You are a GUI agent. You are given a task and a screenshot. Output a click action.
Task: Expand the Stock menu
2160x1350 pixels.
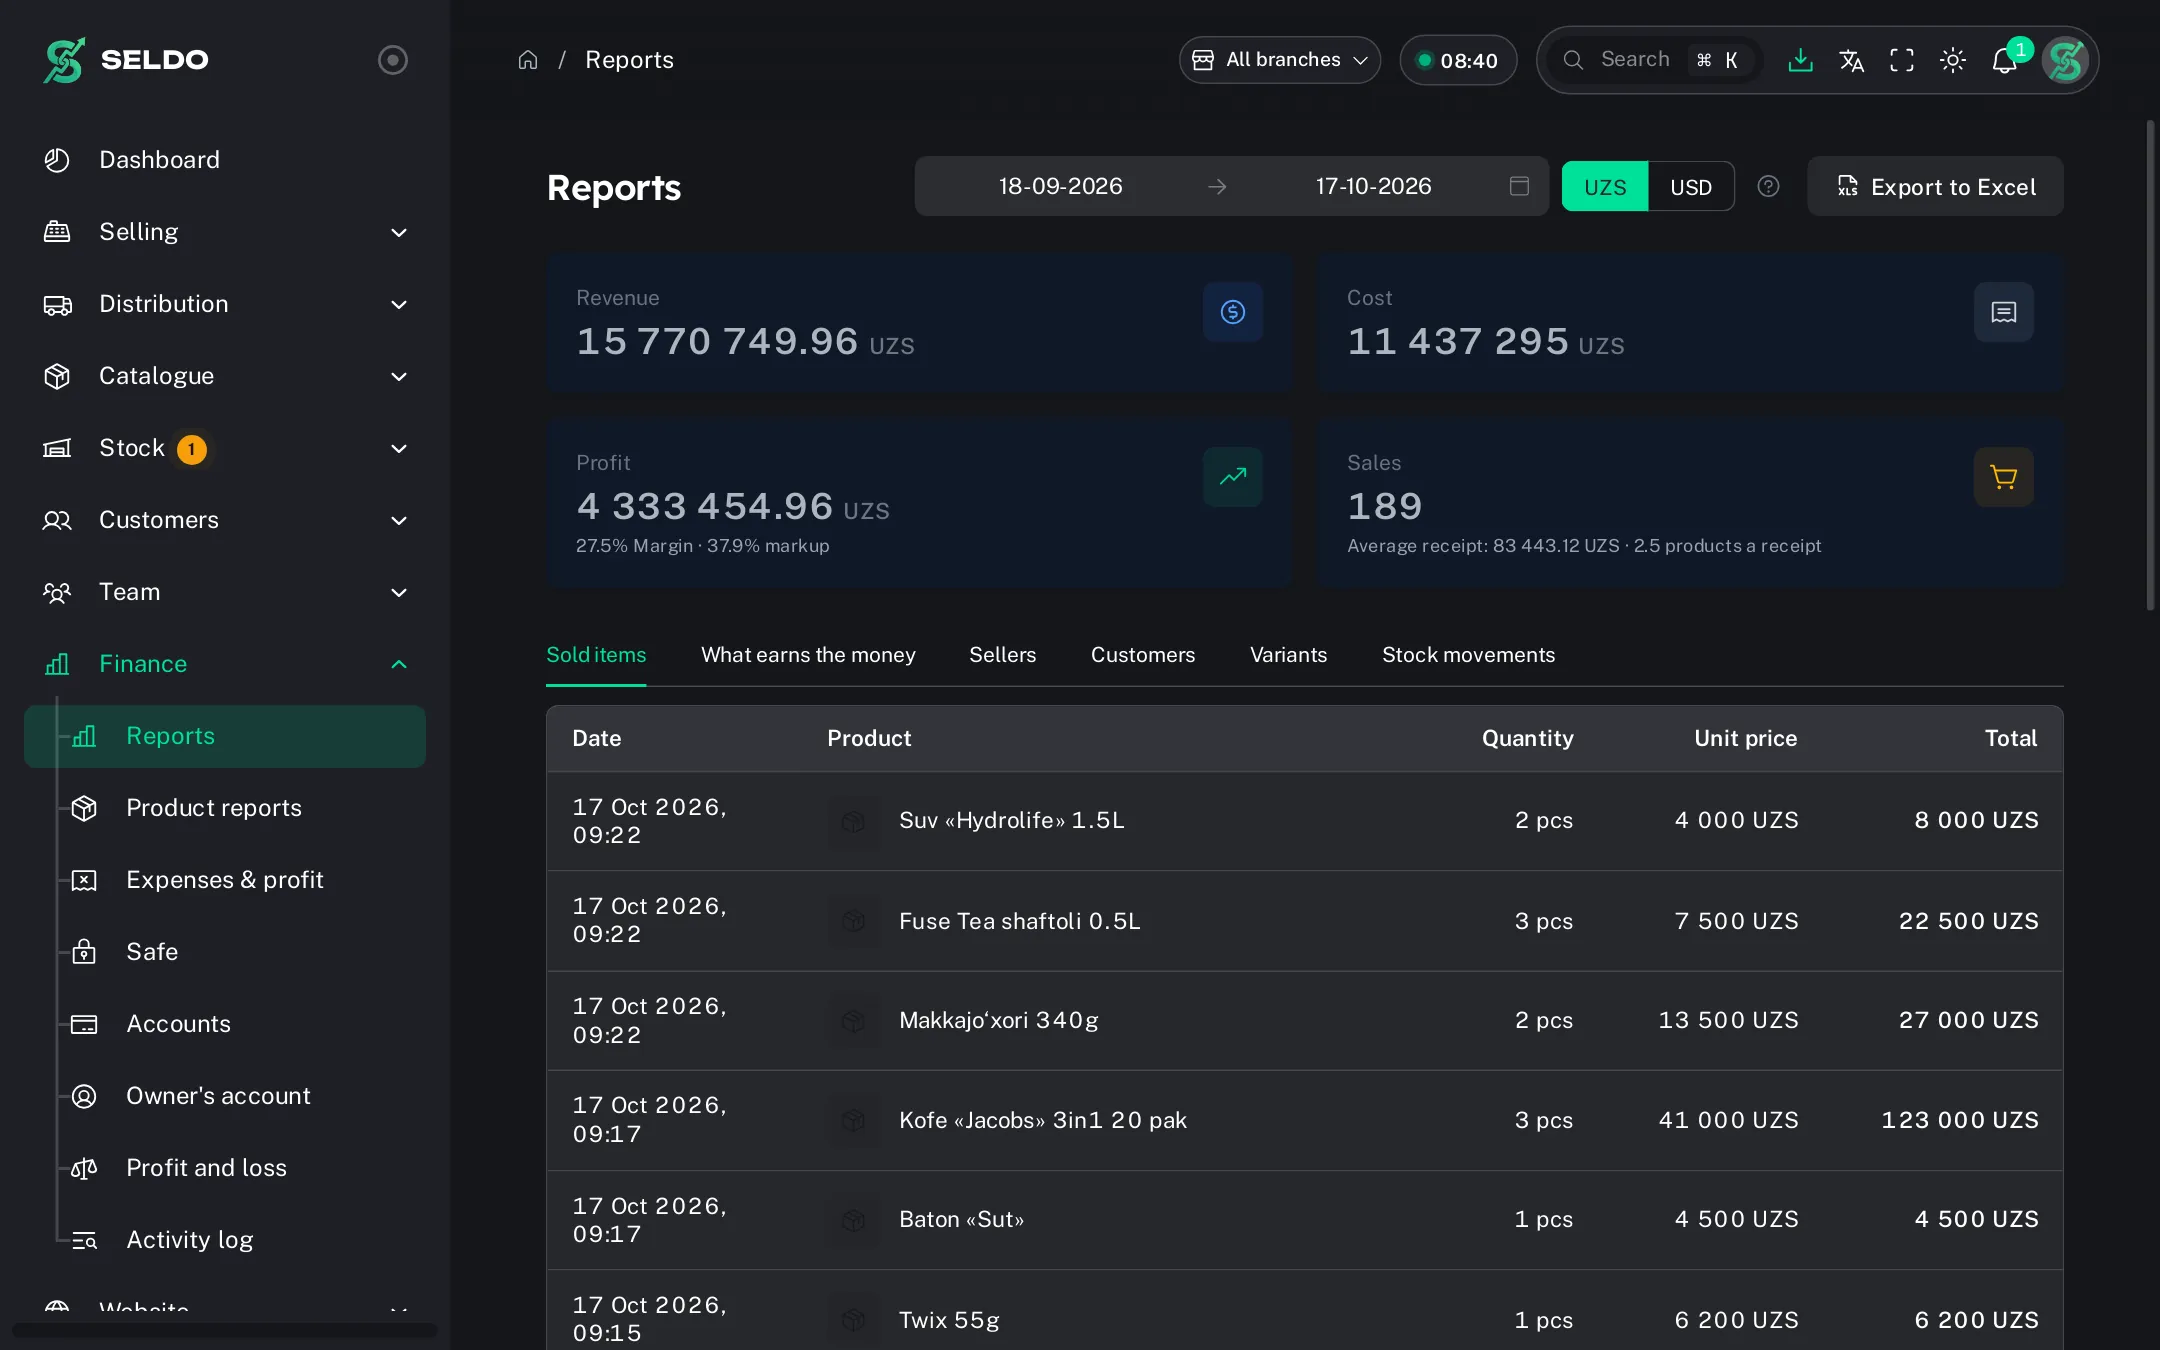point(225,448)
